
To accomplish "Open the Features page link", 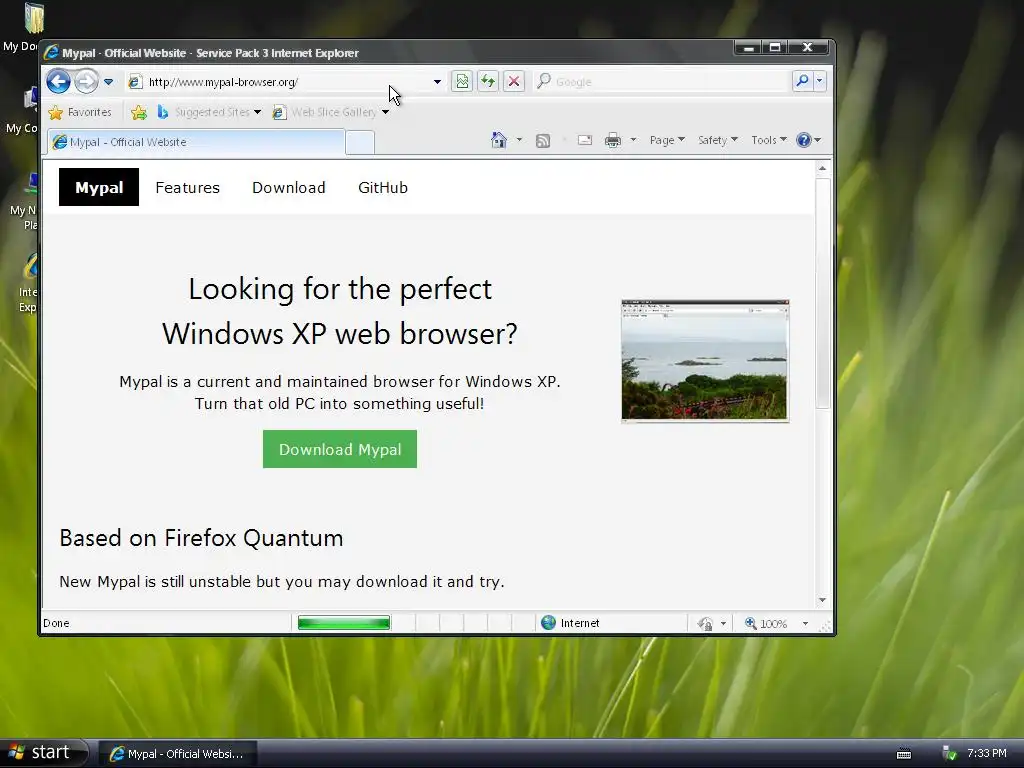I will 187,187.
